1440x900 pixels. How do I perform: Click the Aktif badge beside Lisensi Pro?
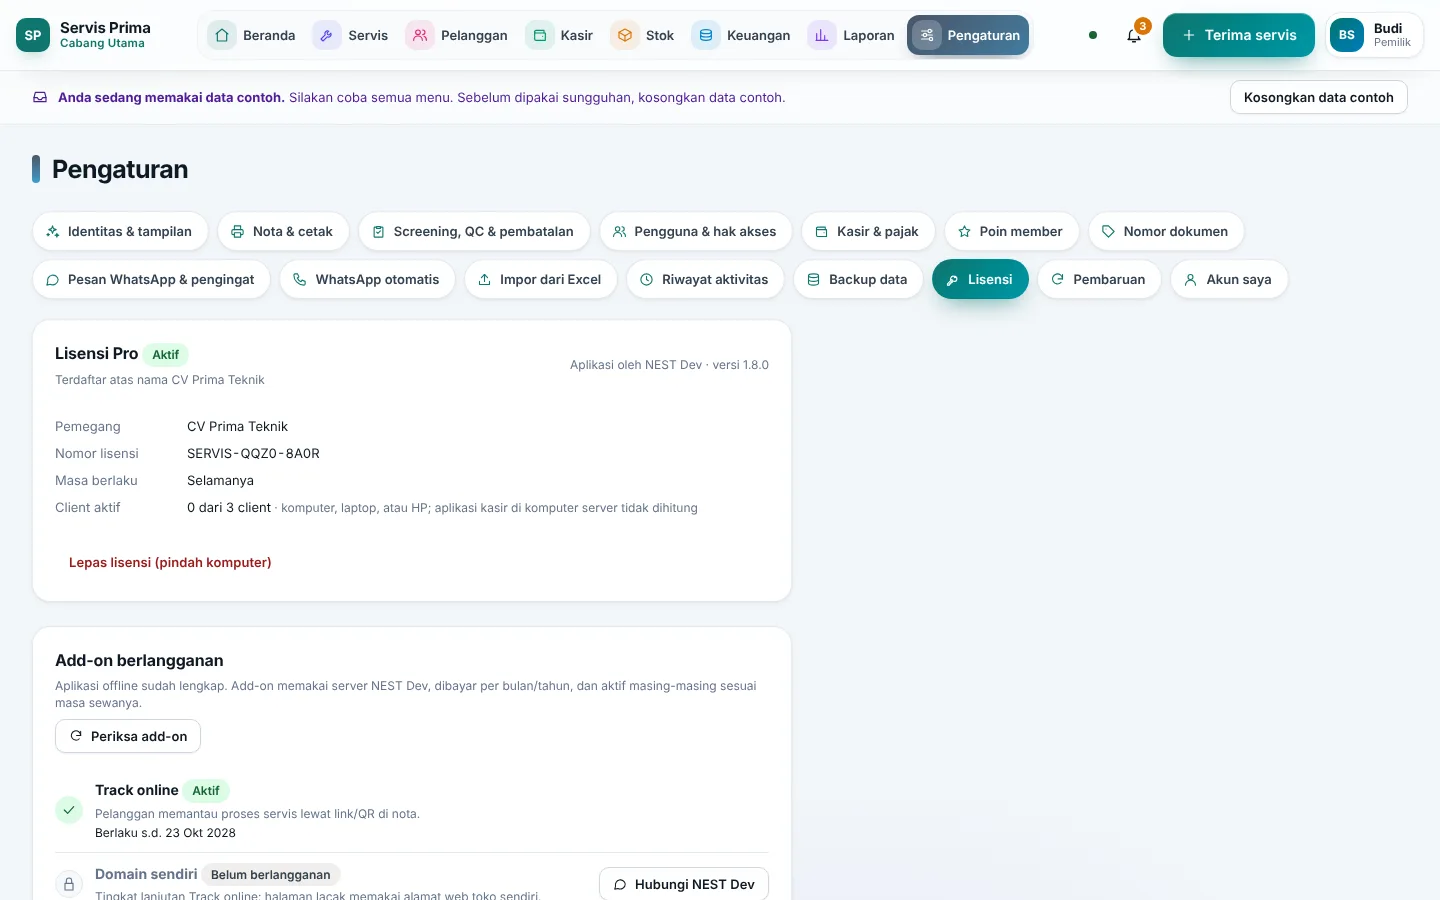(x=165, y=354)
